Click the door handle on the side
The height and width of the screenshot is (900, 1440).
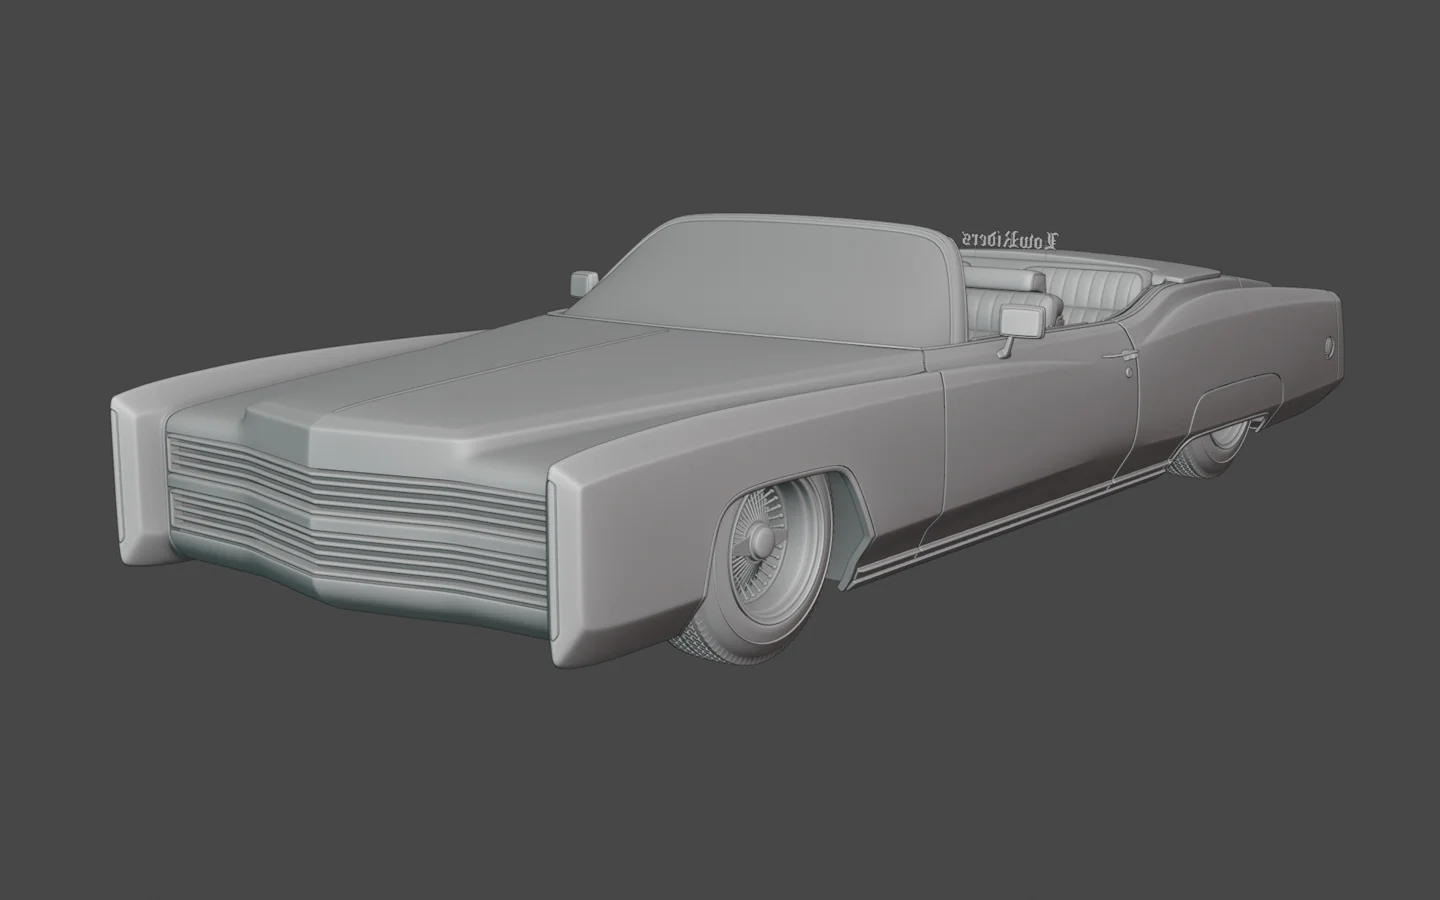[x=1120, y=355]
